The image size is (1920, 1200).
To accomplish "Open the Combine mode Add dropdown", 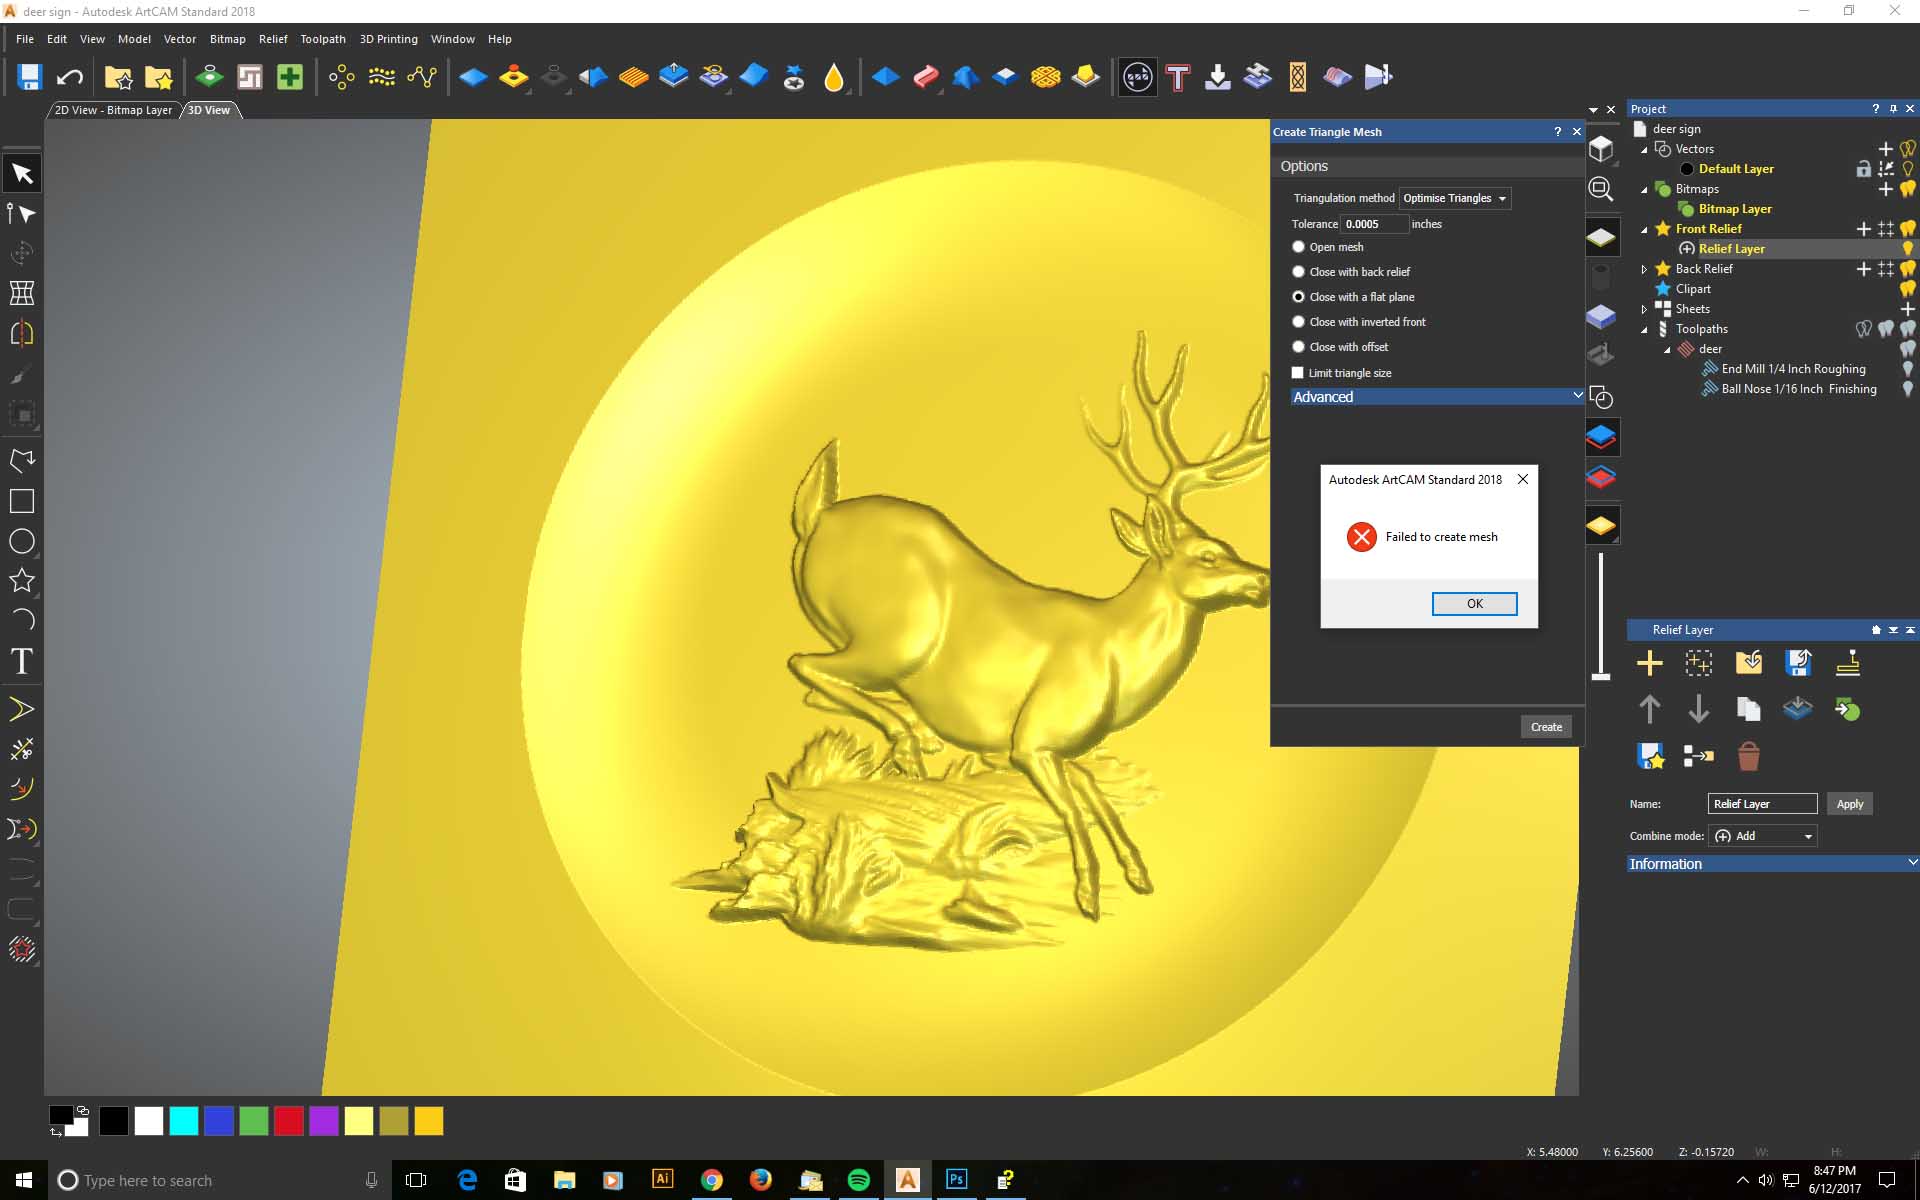I will tap(1763, 836).
